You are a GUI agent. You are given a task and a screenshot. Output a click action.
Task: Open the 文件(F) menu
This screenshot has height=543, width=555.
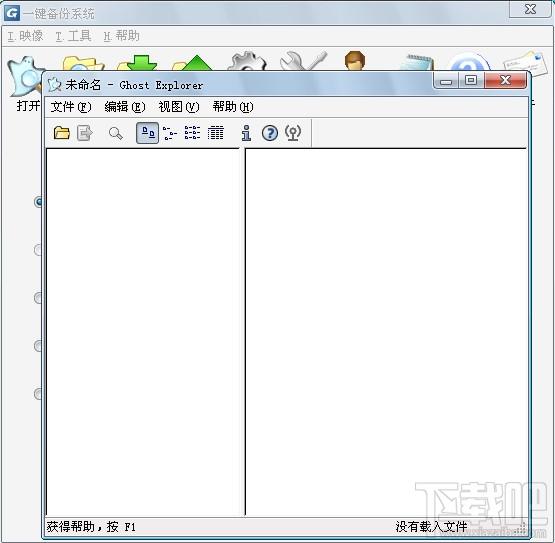71,107
